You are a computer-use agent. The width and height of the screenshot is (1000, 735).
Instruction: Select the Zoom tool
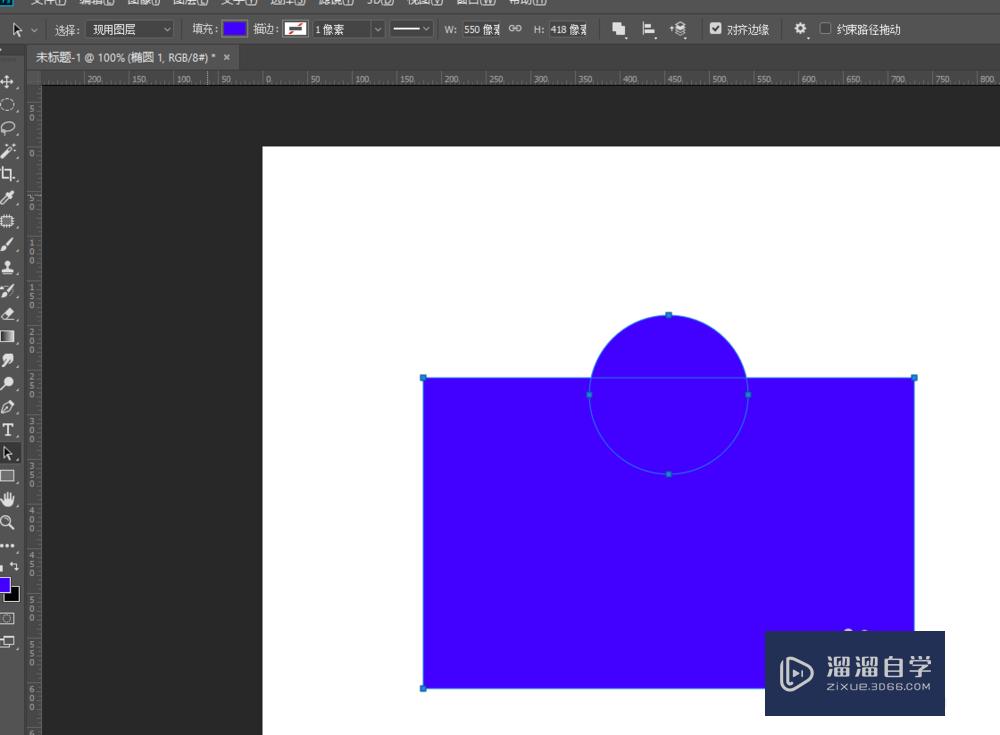pos(8,523)
